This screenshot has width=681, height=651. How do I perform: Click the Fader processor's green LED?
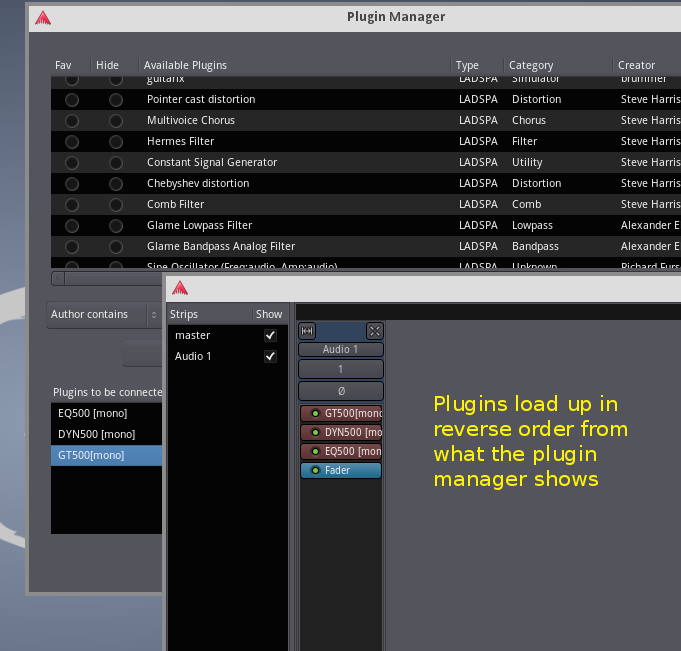point(315,470)
